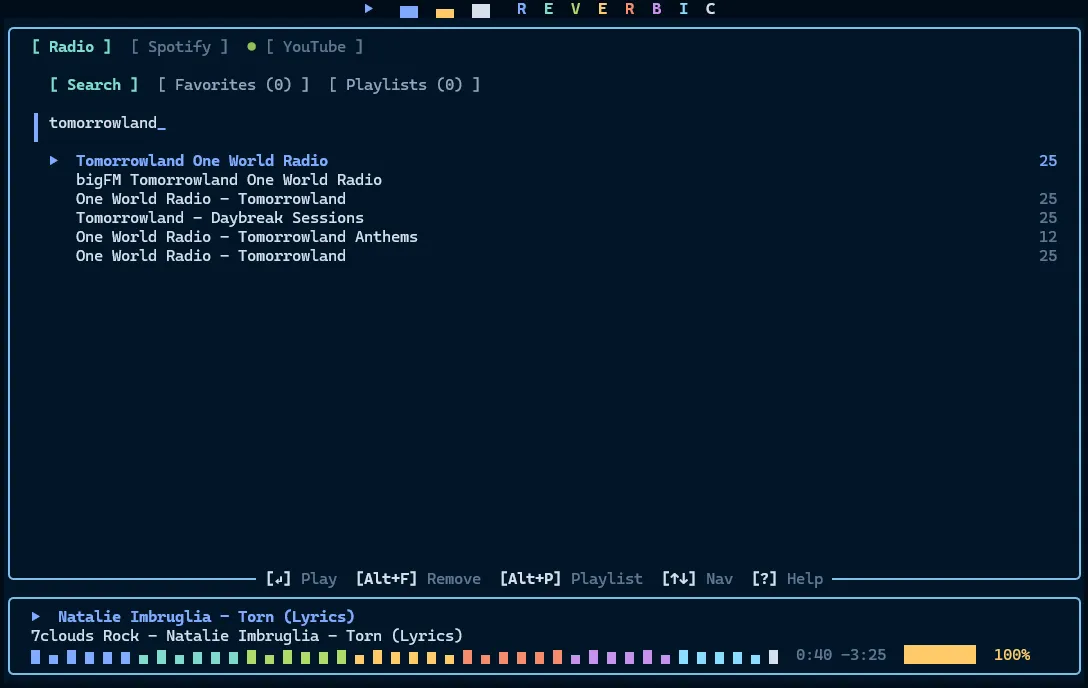Click the 100% volume label
This screenshot has height=688, width=1088.
[x=1012, y=655]
